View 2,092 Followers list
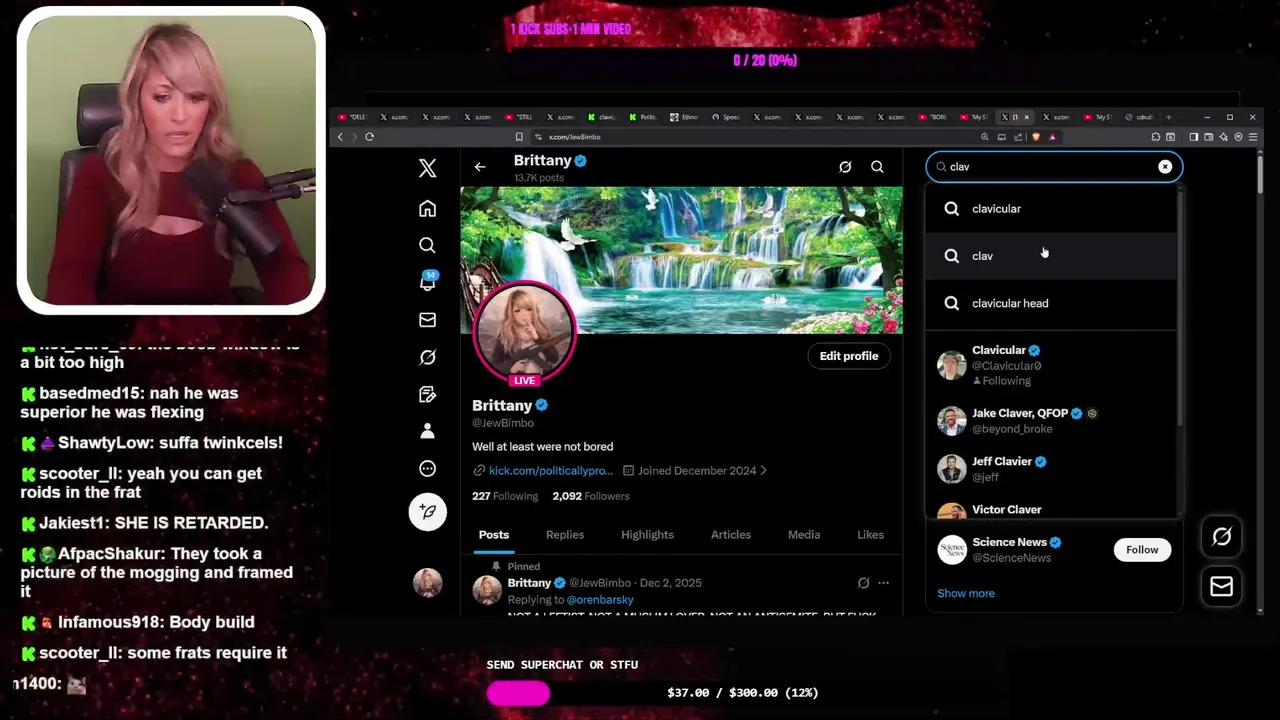 point(591,496)
